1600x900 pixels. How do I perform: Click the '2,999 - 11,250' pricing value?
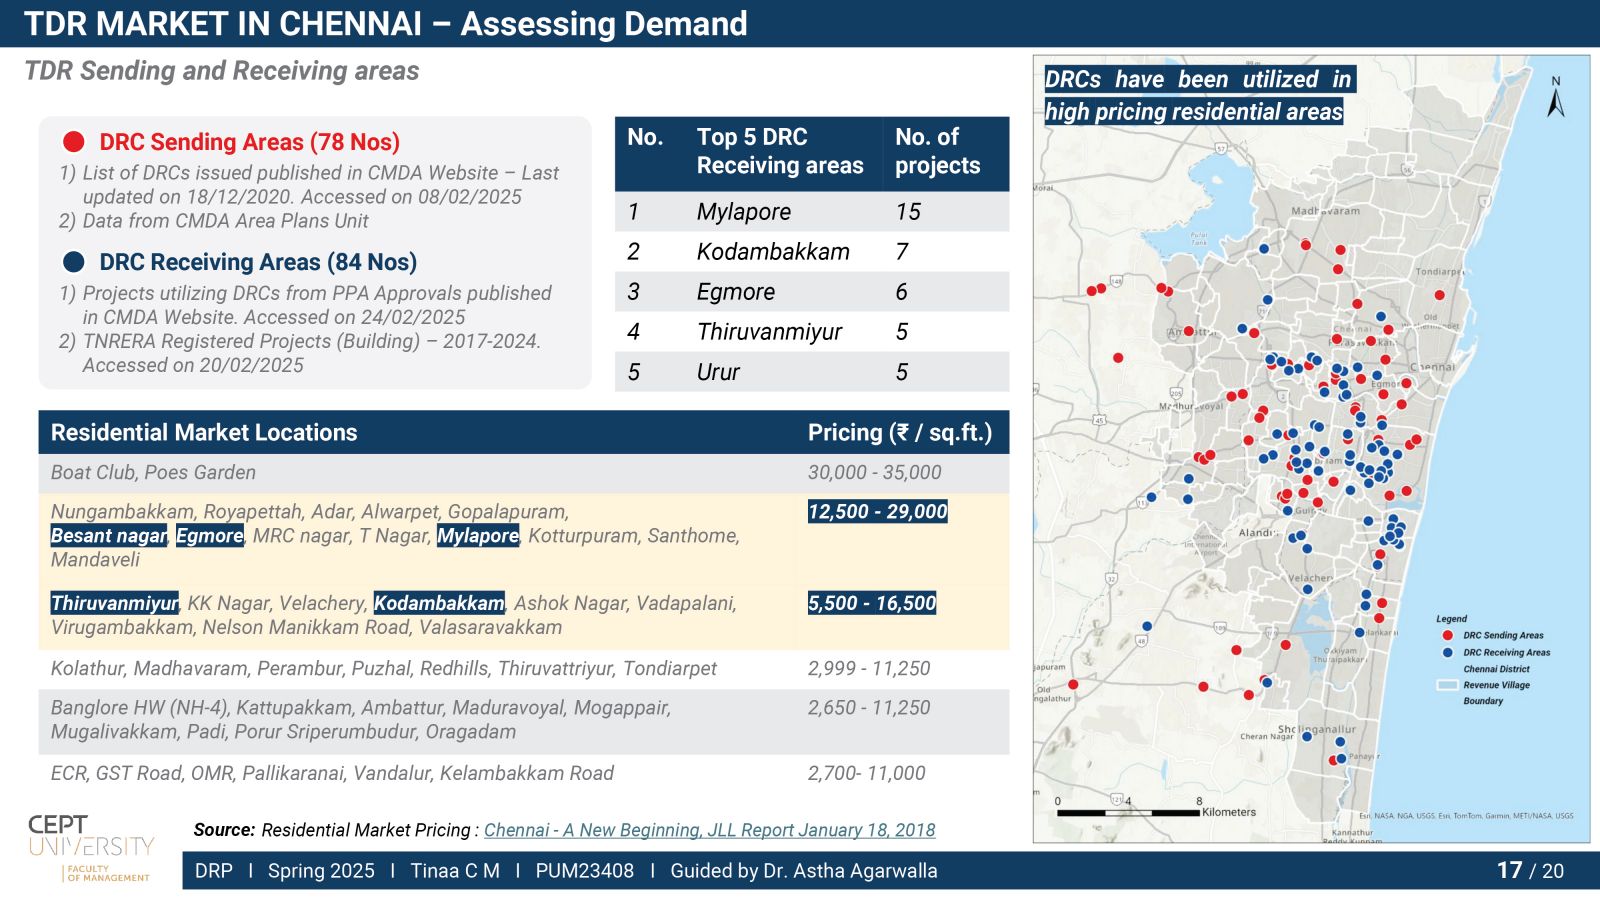pos(869,668)
